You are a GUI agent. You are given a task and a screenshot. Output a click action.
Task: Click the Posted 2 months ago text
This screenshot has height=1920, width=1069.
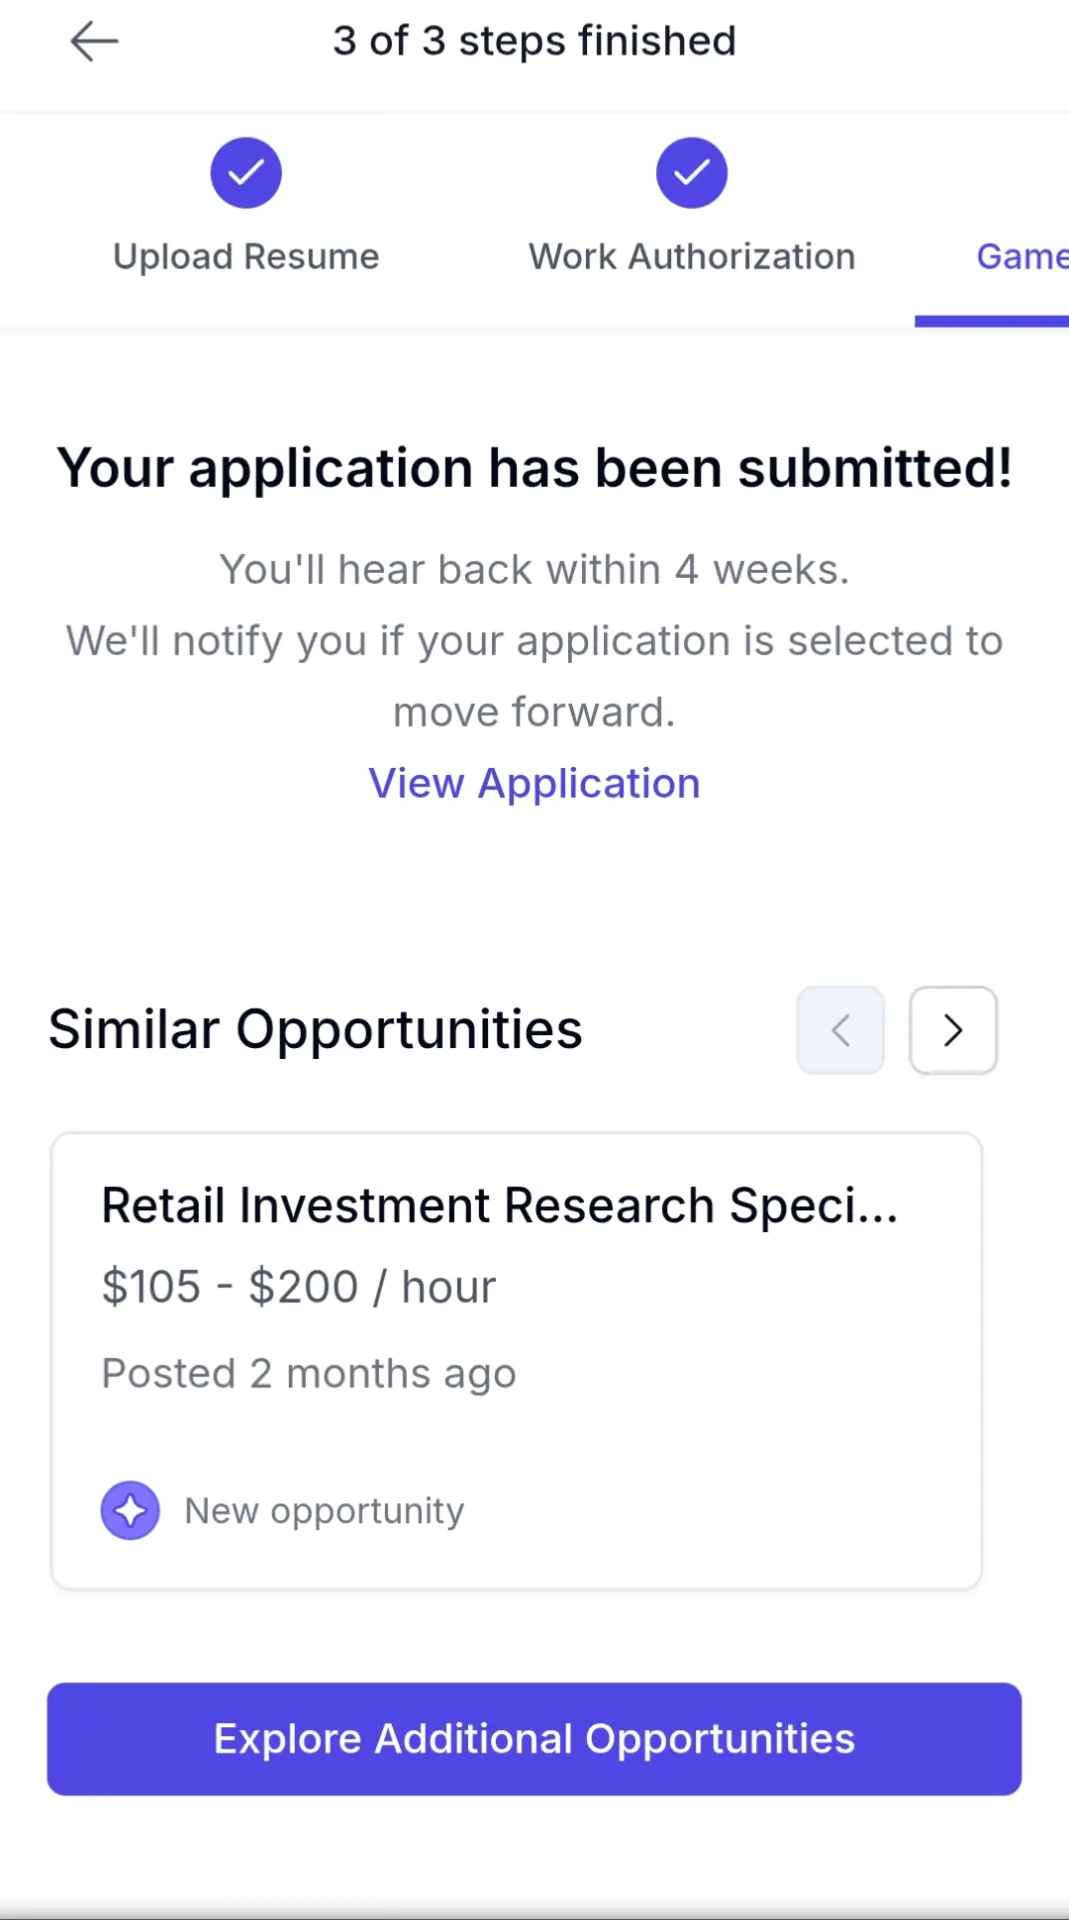pyautogui.click(x=309, y=1374)
